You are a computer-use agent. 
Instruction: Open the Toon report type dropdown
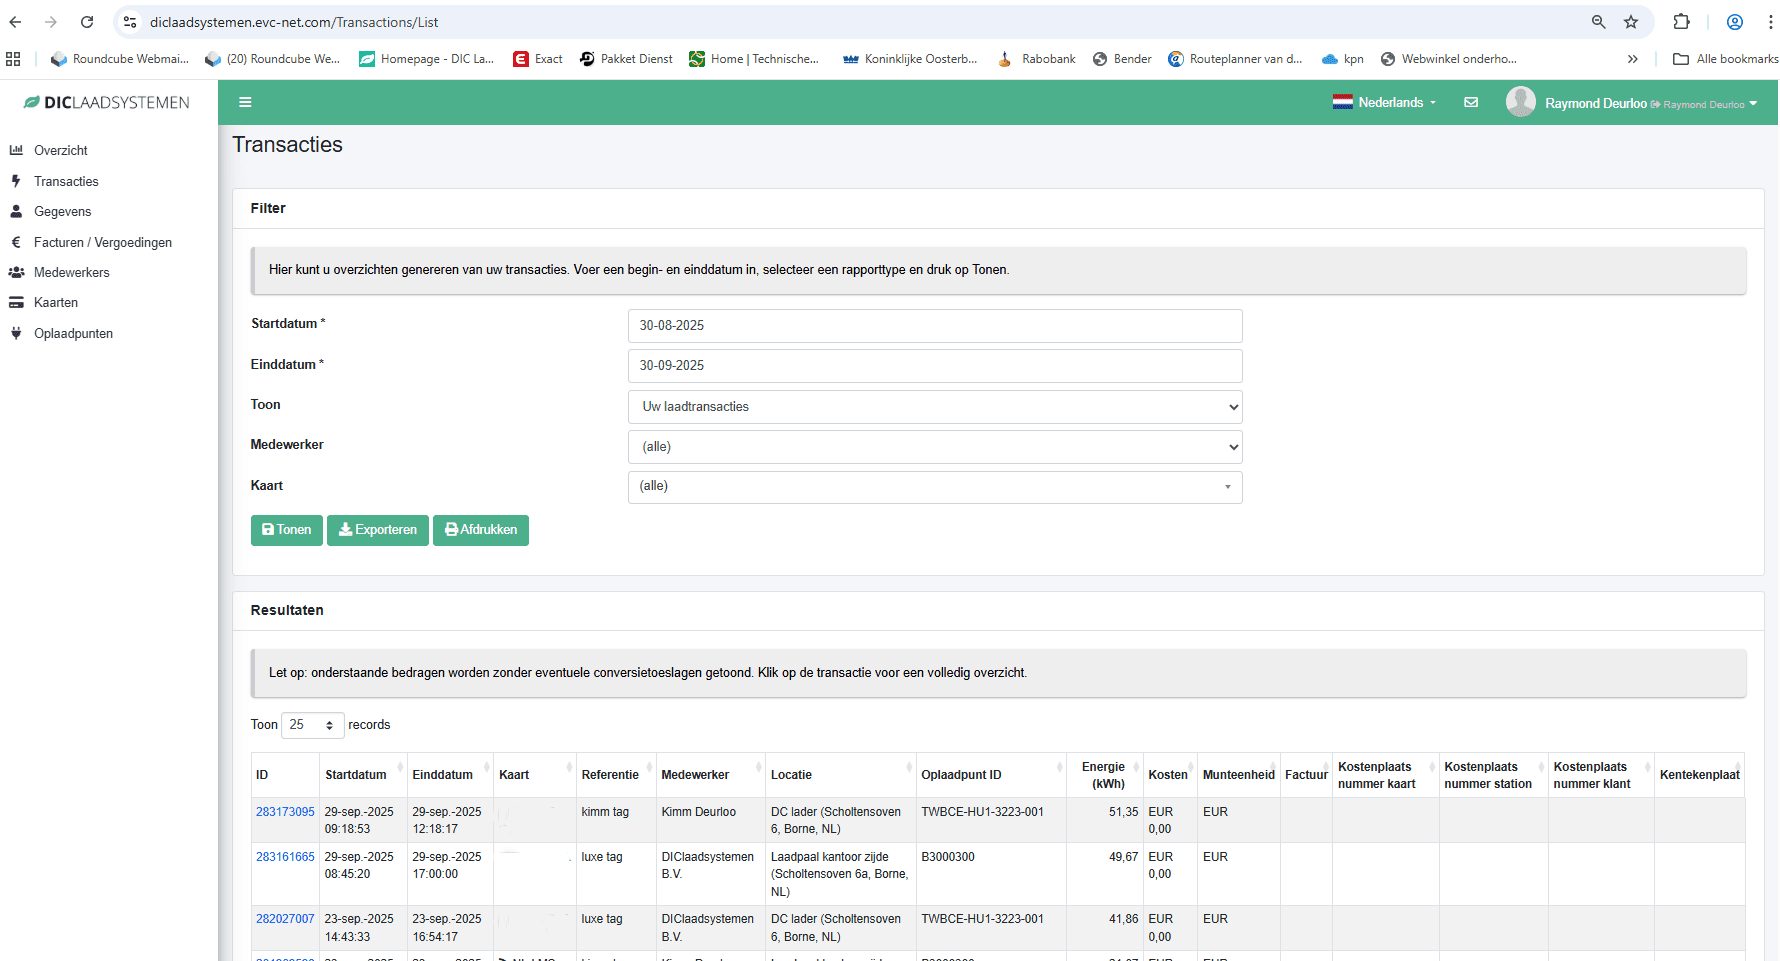click(x=935, y=407)
